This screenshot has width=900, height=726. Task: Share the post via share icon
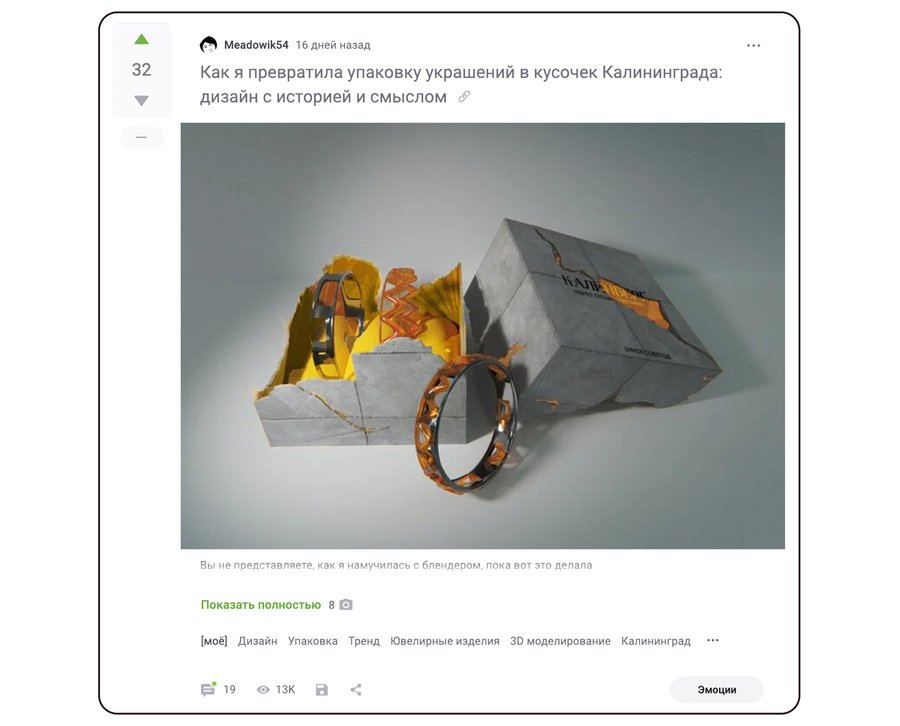tap(356, 690)
